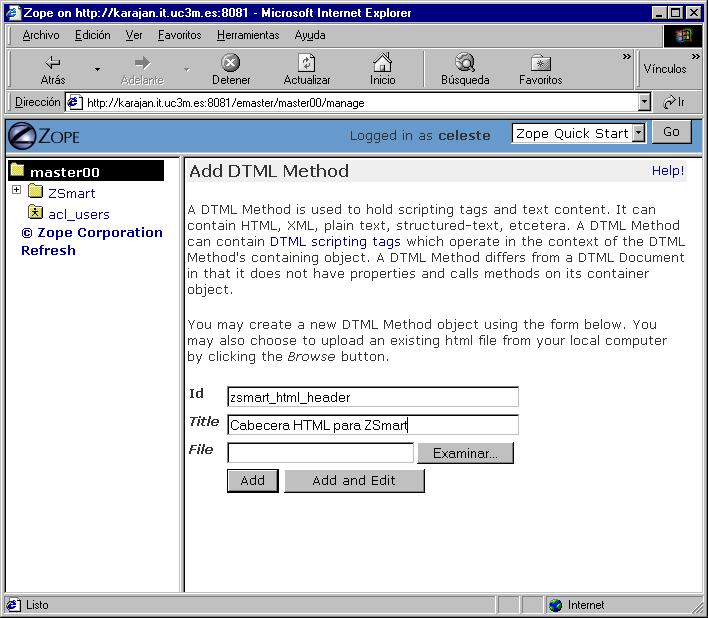Click the Ir go arrow icon
708x618 pixels.
tap(670, 102)
